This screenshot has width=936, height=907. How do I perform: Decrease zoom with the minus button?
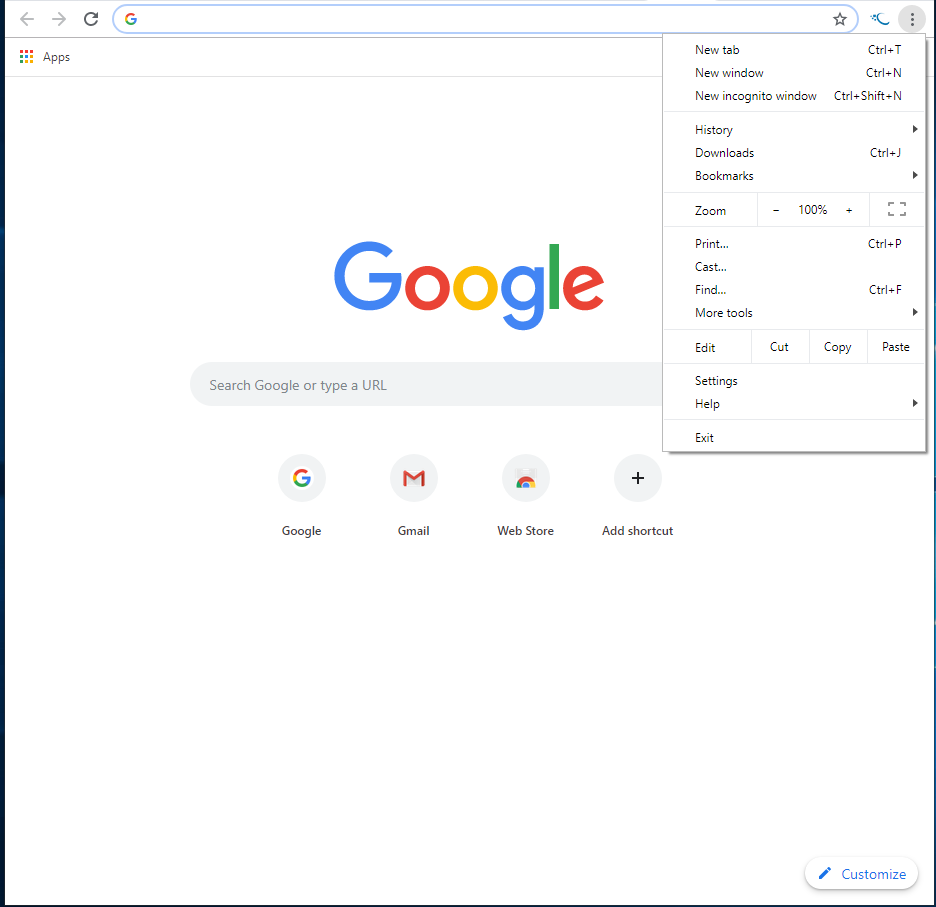coord(775,210)
